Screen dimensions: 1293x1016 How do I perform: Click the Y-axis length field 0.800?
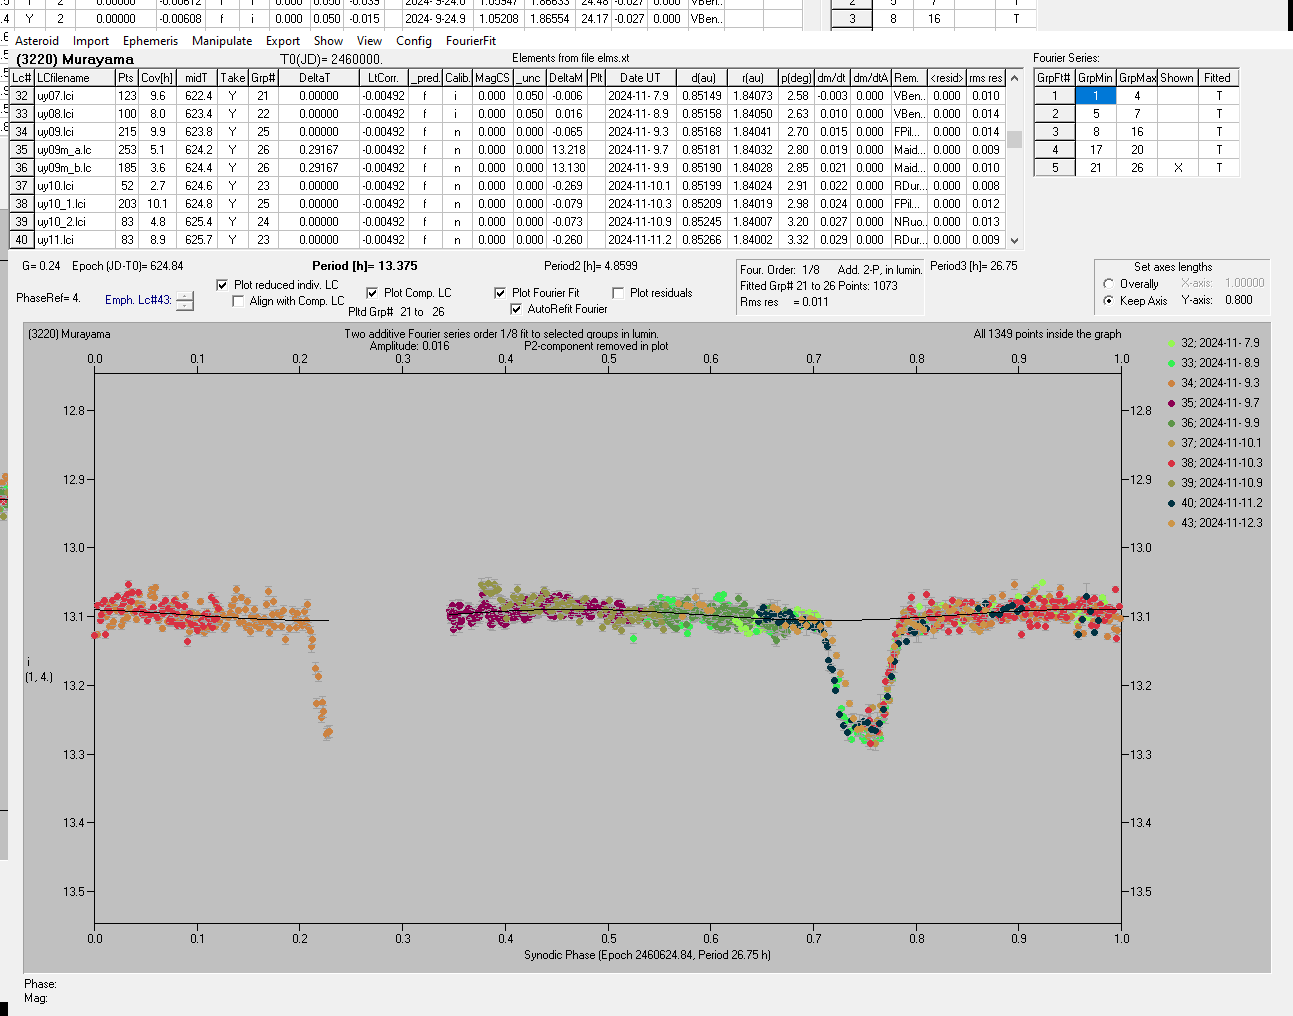coord(1238,300)
